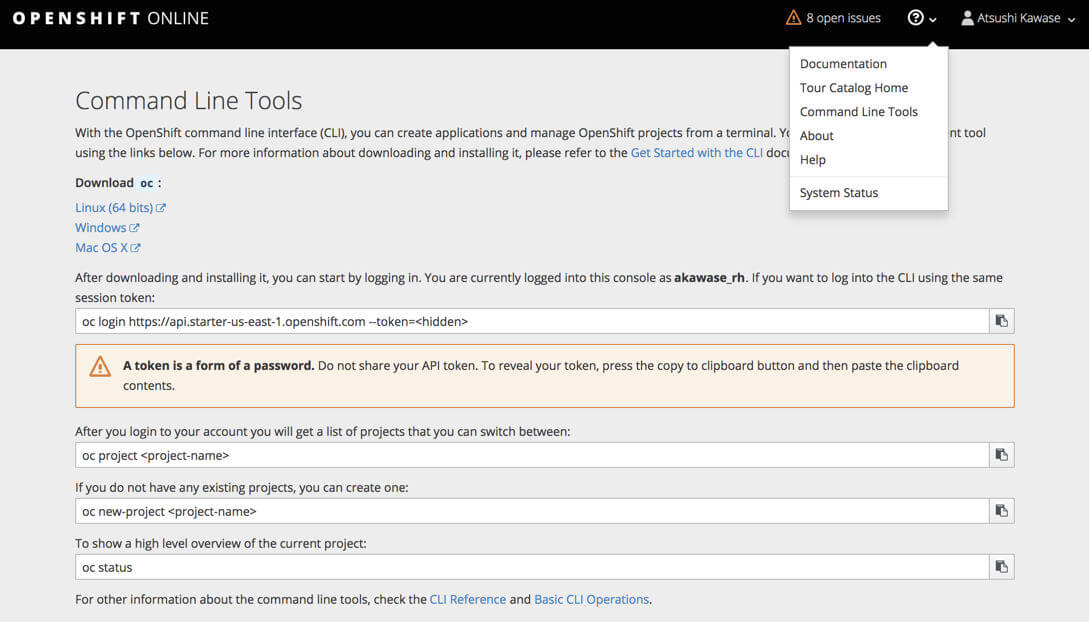This screenshot has width=1089, height=622.
Task: Click the user avatar icon beside Atsushi Kawase
Action: click(x=967, y=18)
